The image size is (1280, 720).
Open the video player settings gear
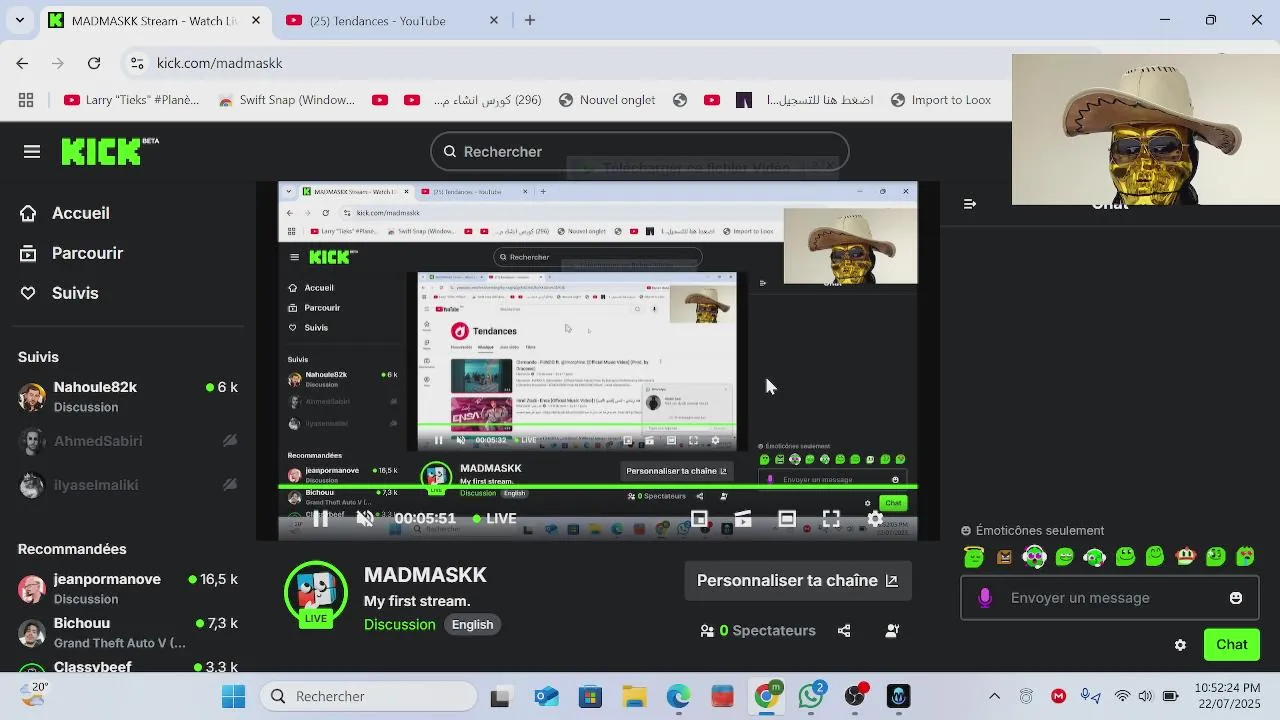[x=875, y=518]
